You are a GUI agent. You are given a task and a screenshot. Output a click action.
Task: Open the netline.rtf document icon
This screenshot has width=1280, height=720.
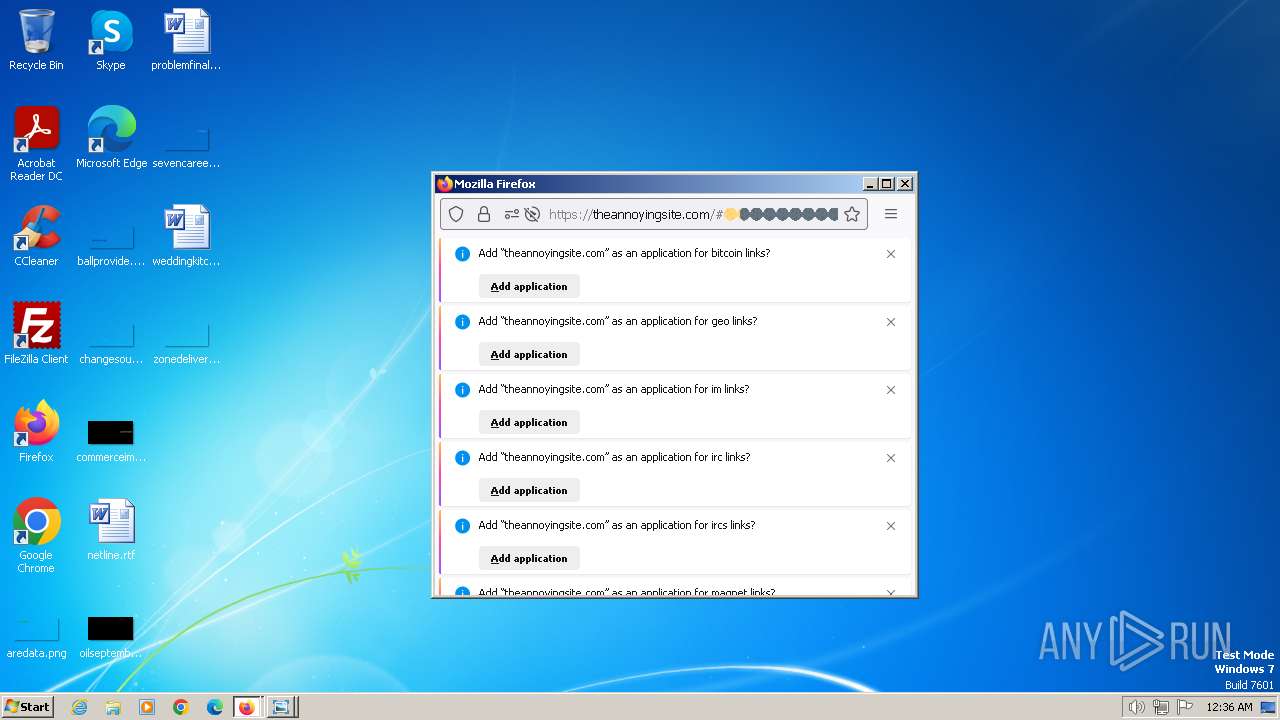tap(111, 530)
